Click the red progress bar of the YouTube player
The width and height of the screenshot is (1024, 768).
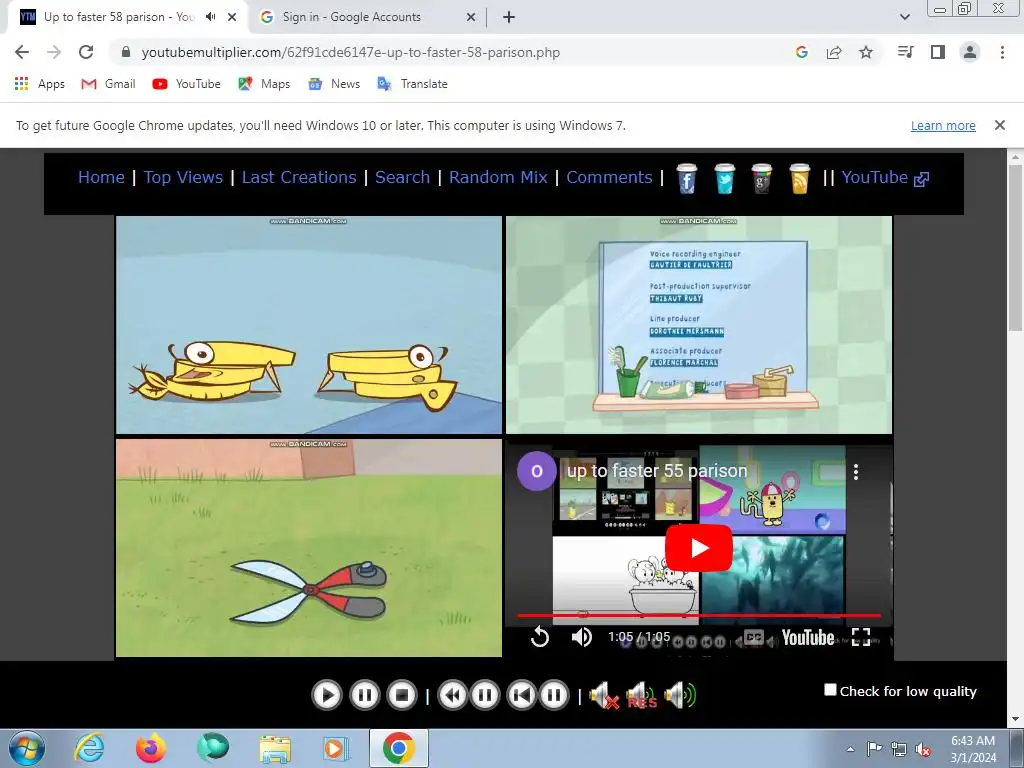(699, 615)
